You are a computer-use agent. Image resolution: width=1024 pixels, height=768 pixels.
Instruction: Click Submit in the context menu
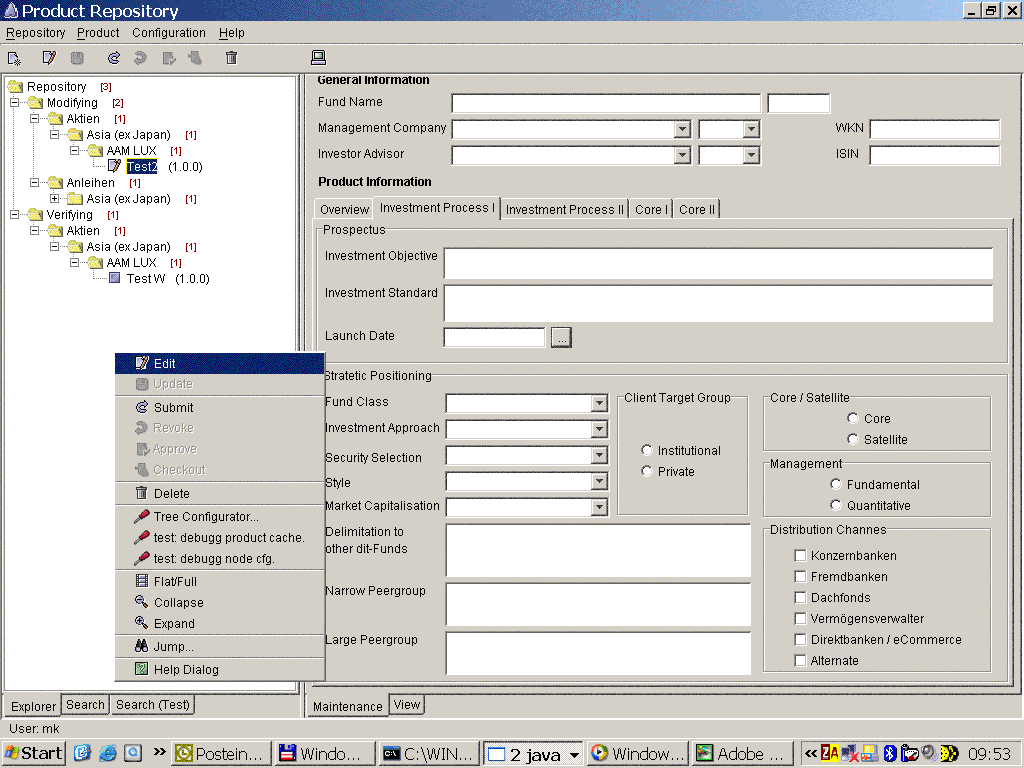[173, 407]
